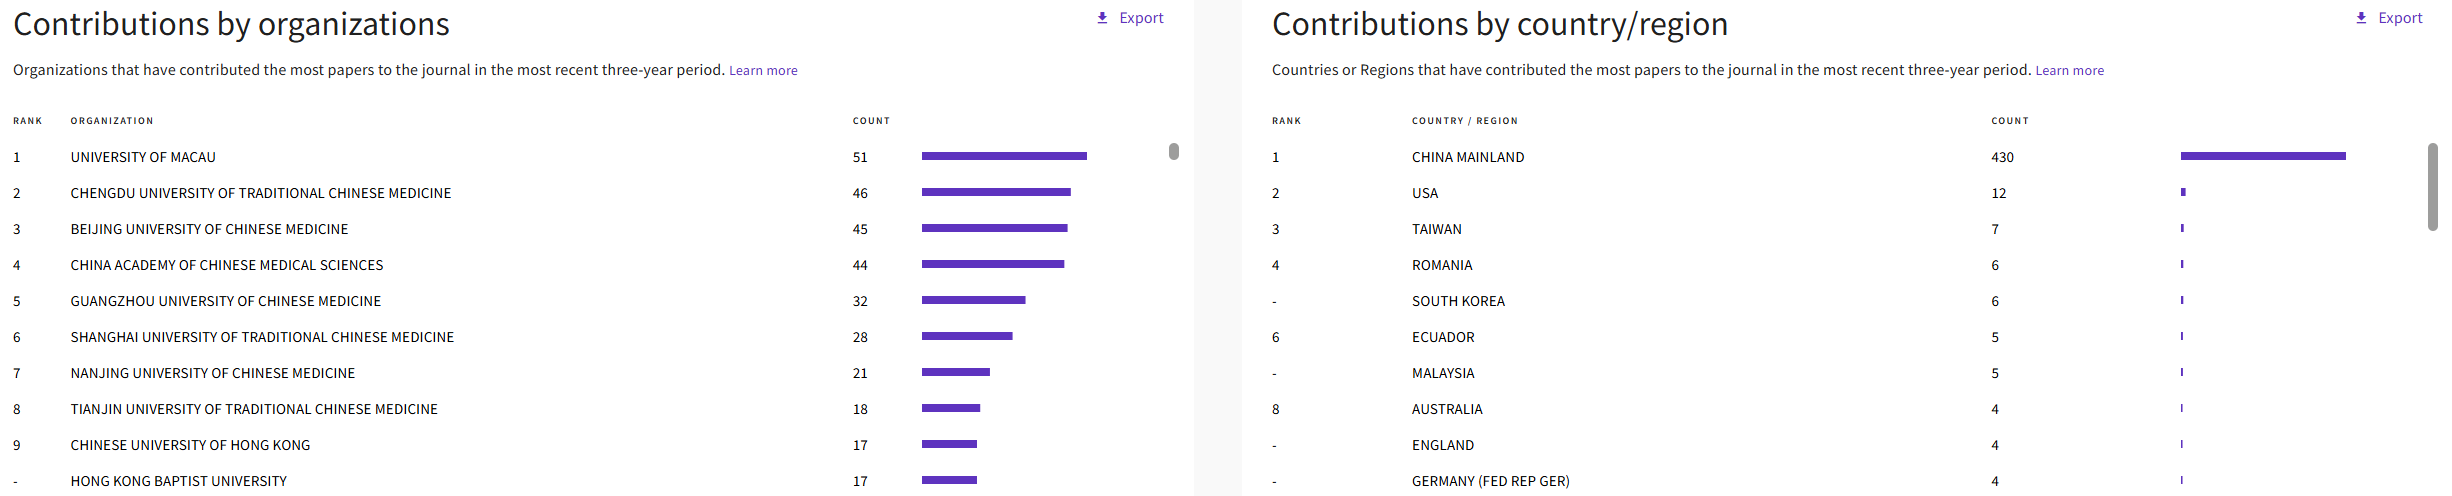Select BEIJING UNIVERSITY OF CHINESE MEDICINE
2452x496 pixels.
(210, 229)
